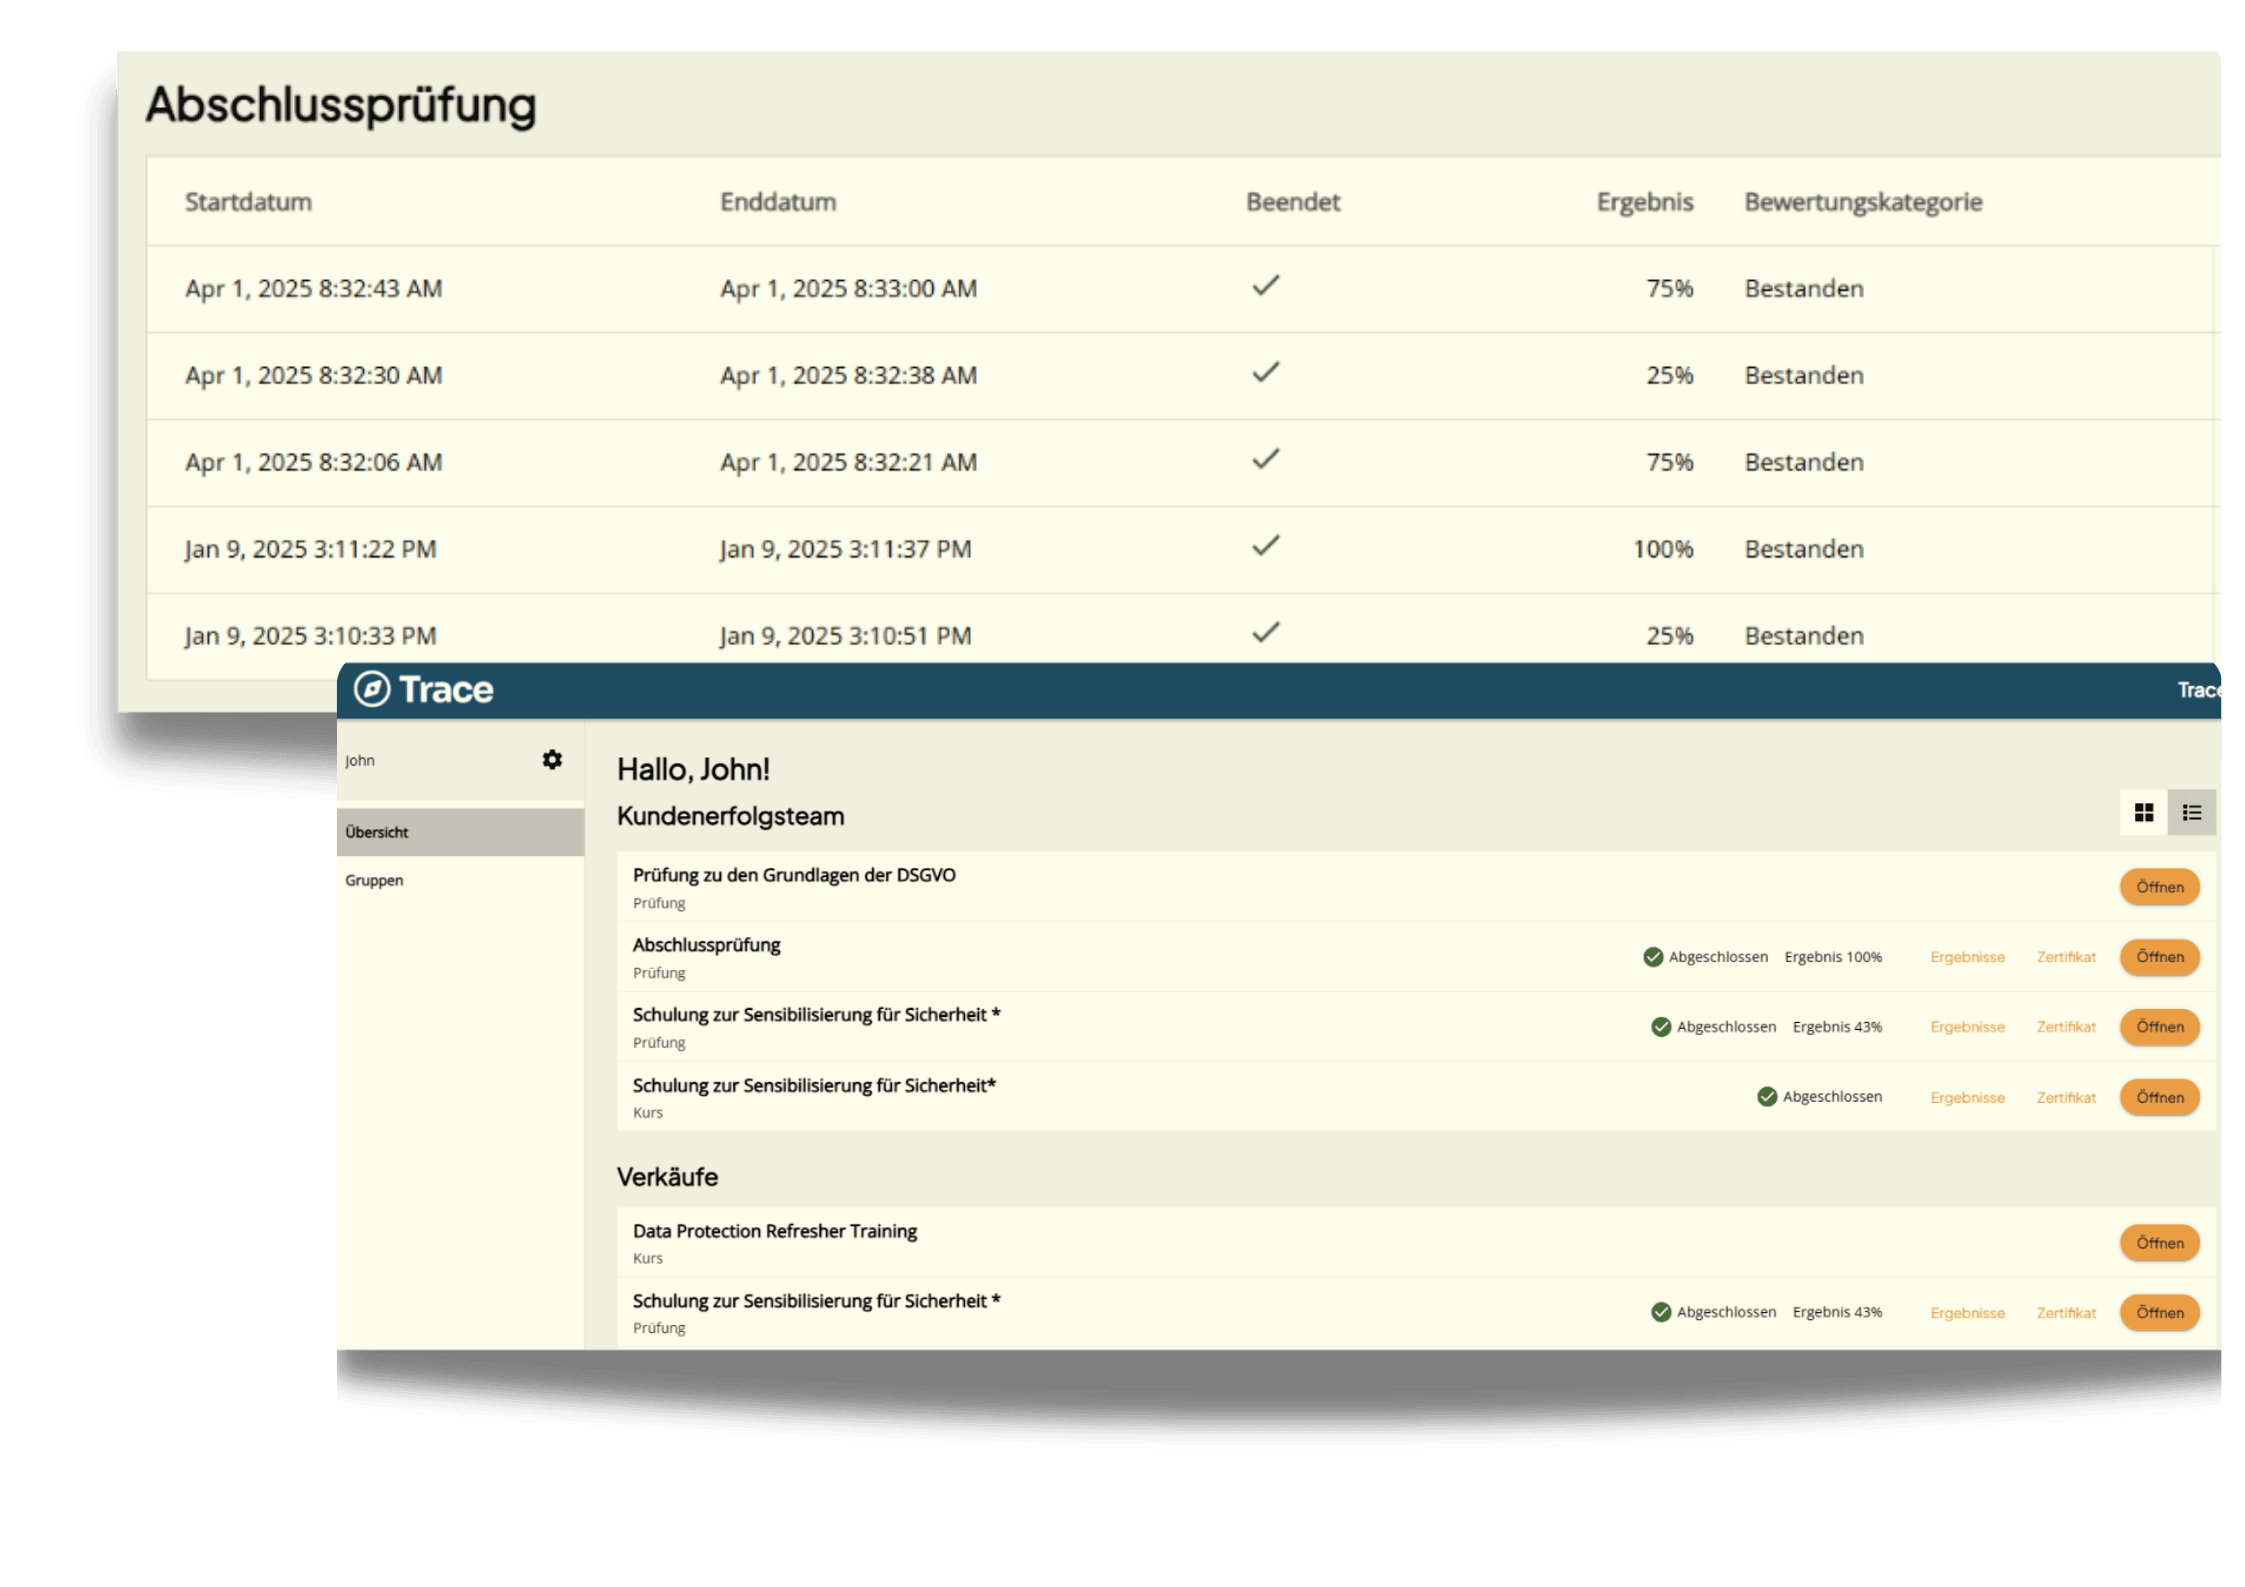The image size is (2245, 1587).
Task: Open Prüfung zu den Grundlagen der DSGVO
Action: pos(2159,887)
